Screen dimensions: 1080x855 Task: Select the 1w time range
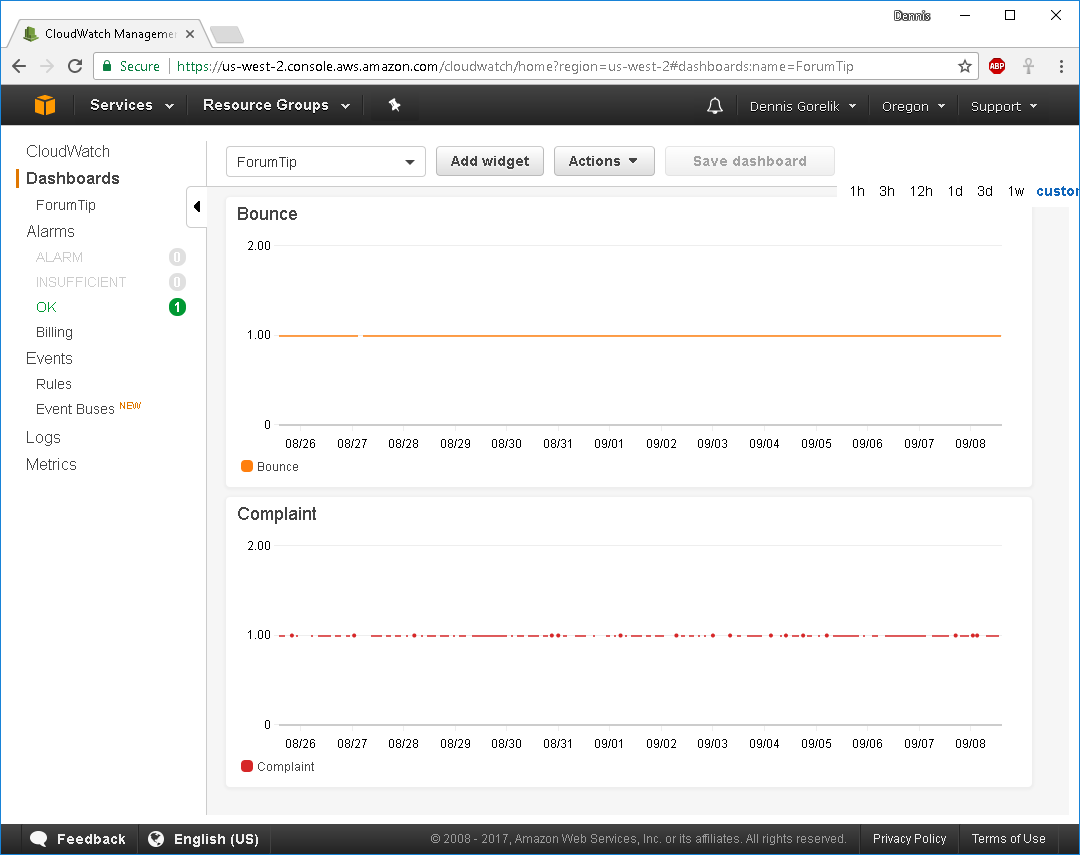pyautogui.click(x=1016, y=191)
